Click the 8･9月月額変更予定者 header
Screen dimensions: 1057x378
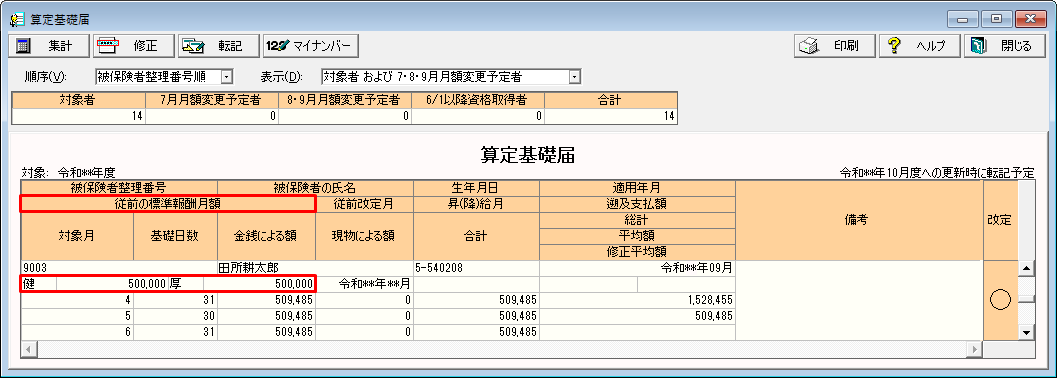point(344,100)
